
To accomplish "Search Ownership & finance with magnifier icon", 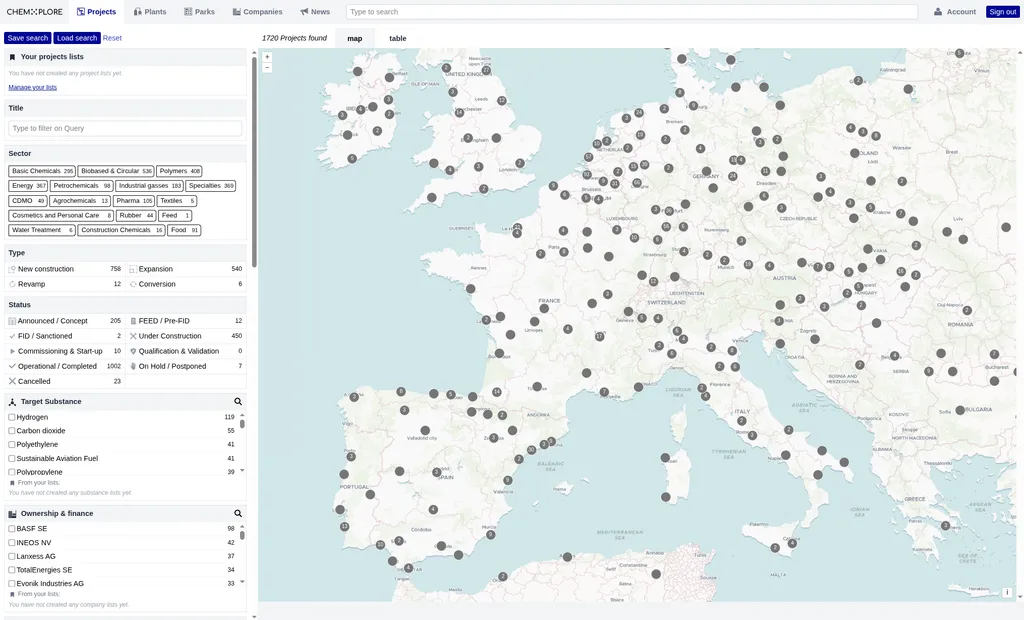I will pyautogui.click(x=238, y=514).
